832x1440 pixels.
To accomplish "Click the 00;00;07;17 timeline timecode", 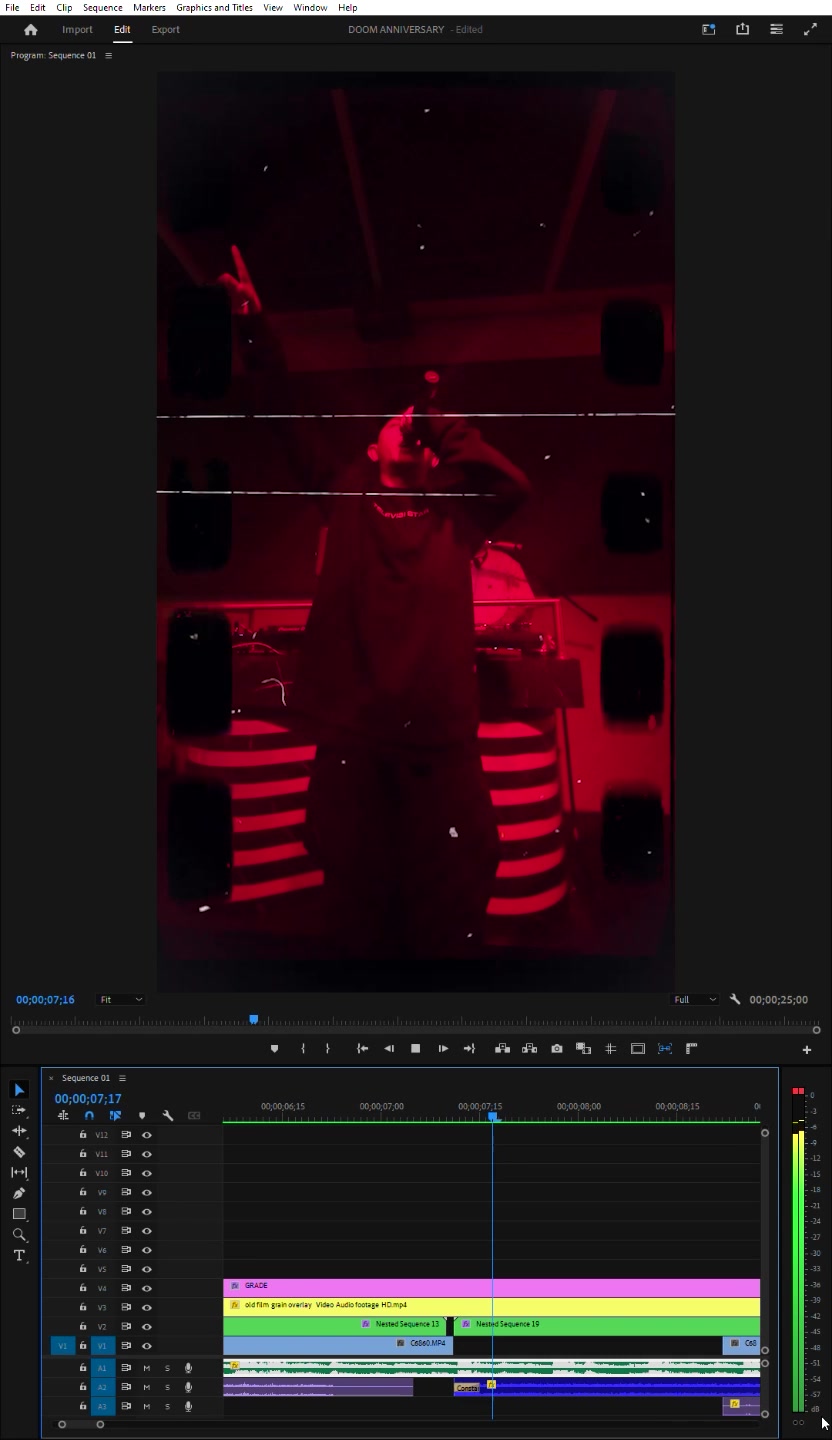I will (88, 1098).
